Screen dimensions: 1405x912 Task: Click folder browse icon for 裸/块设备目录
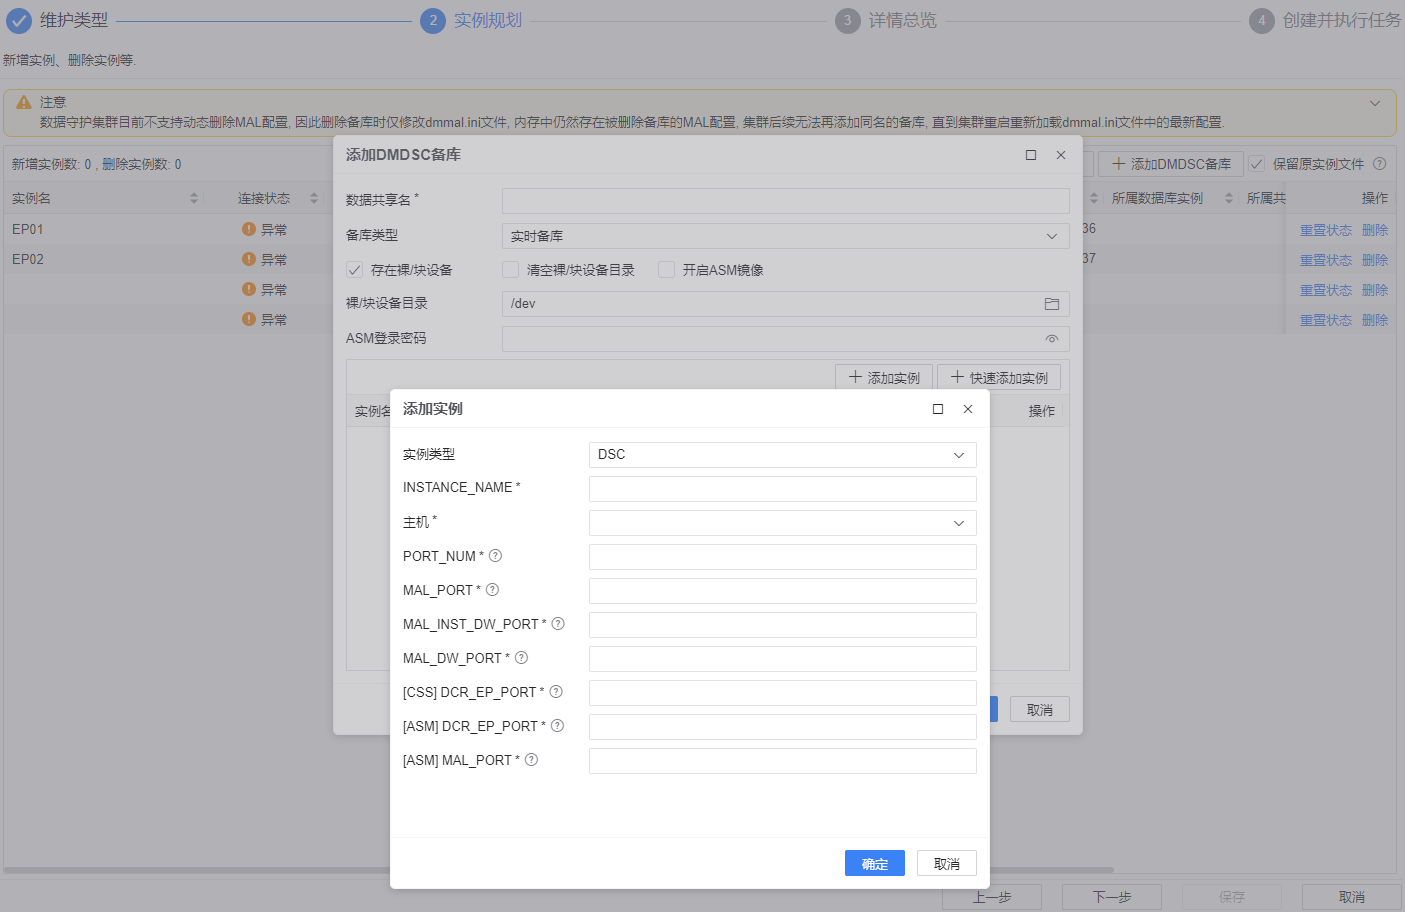[x=1052, y=304]
